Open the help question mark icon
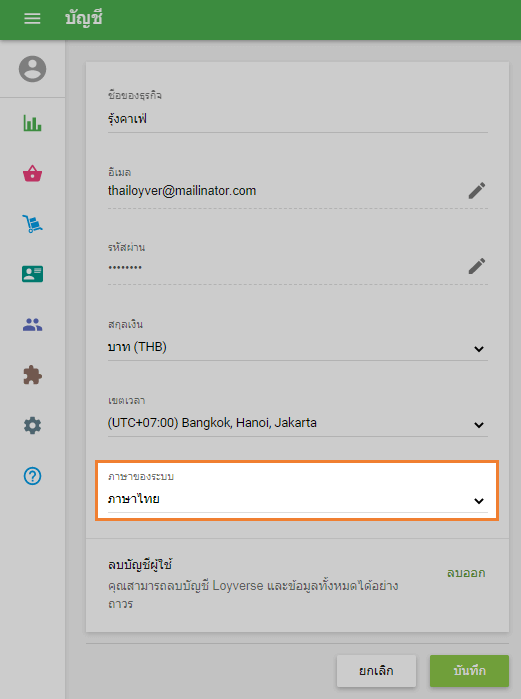 tap(32, 476)
